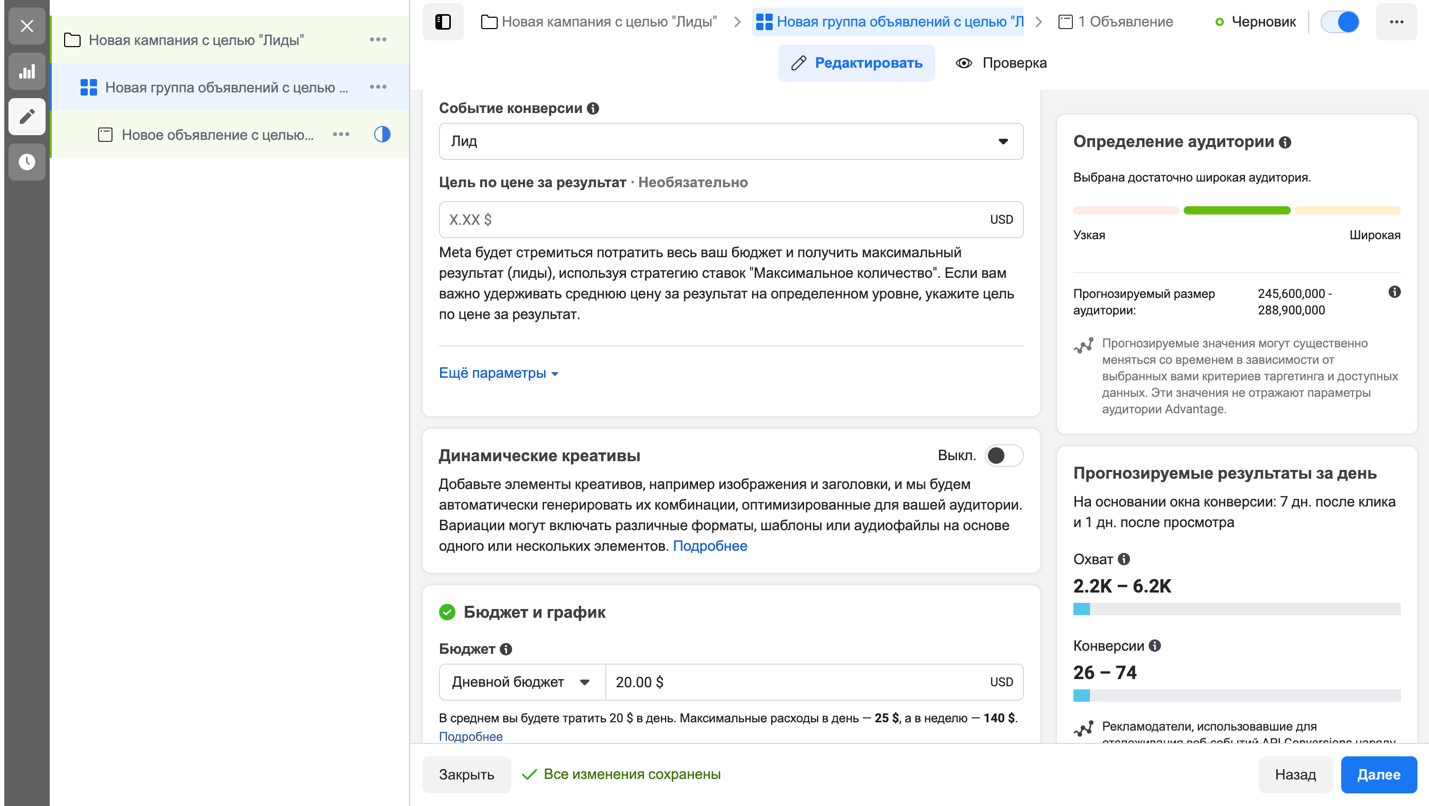Expand 'Ещё параметры'

(492, 372)
